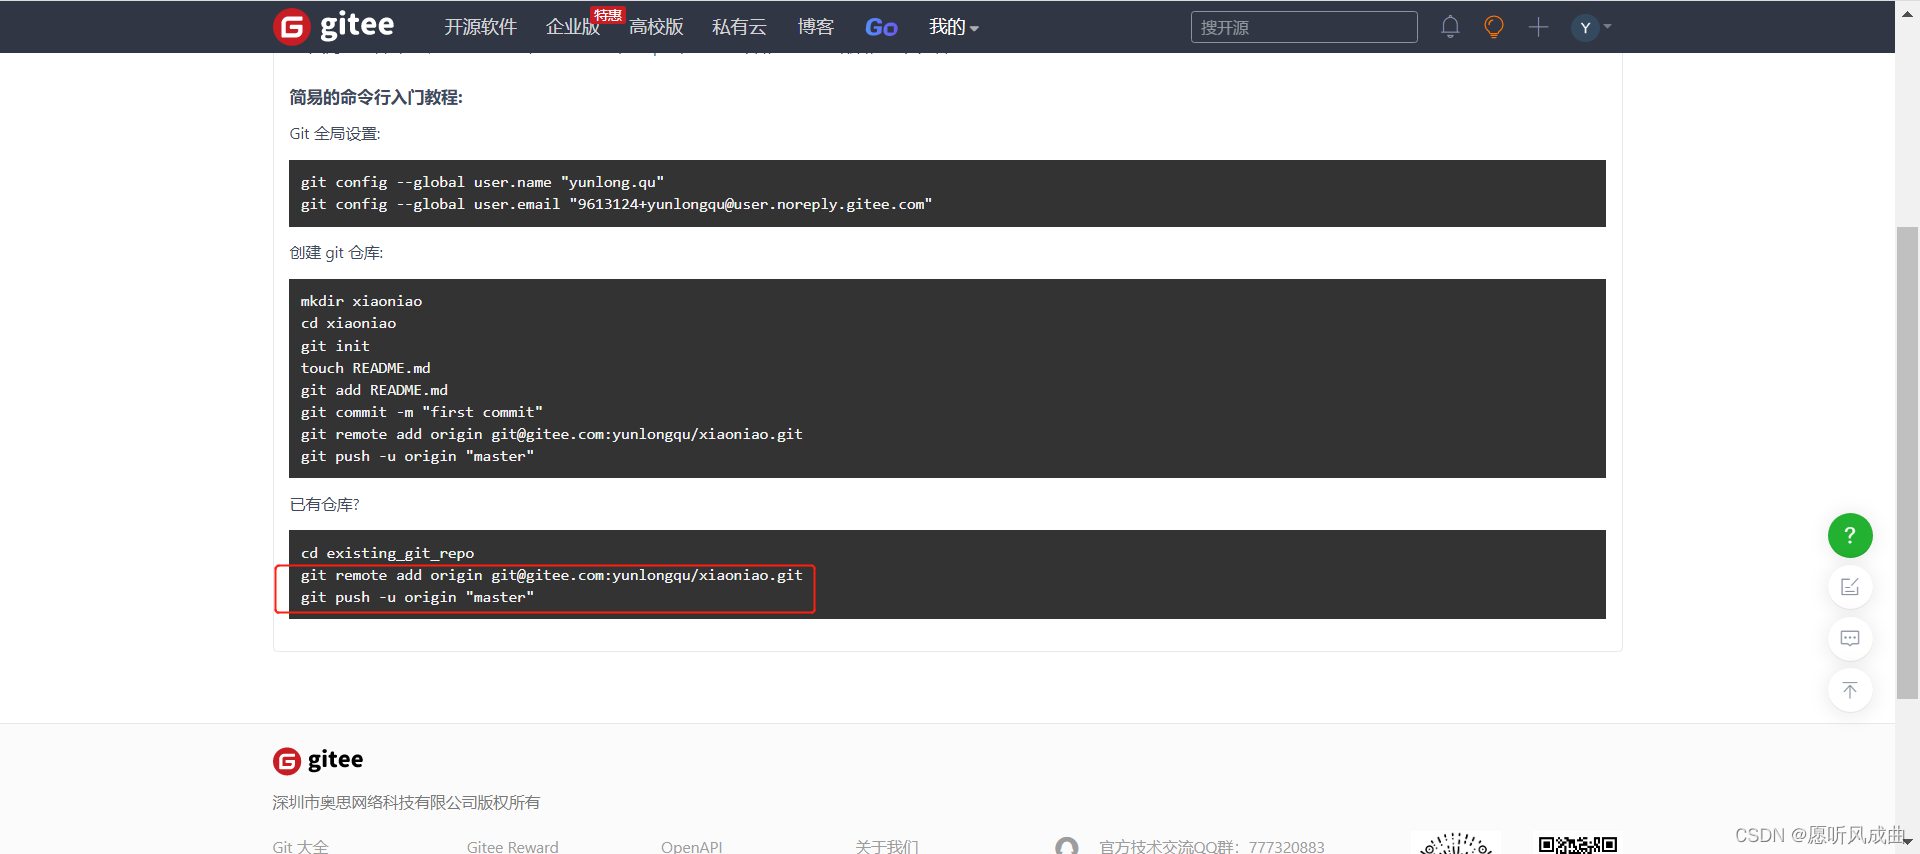Viewport: 1920px width, 854px height.
Task: Open 开源软件 menu item
Action: [480, 27]
